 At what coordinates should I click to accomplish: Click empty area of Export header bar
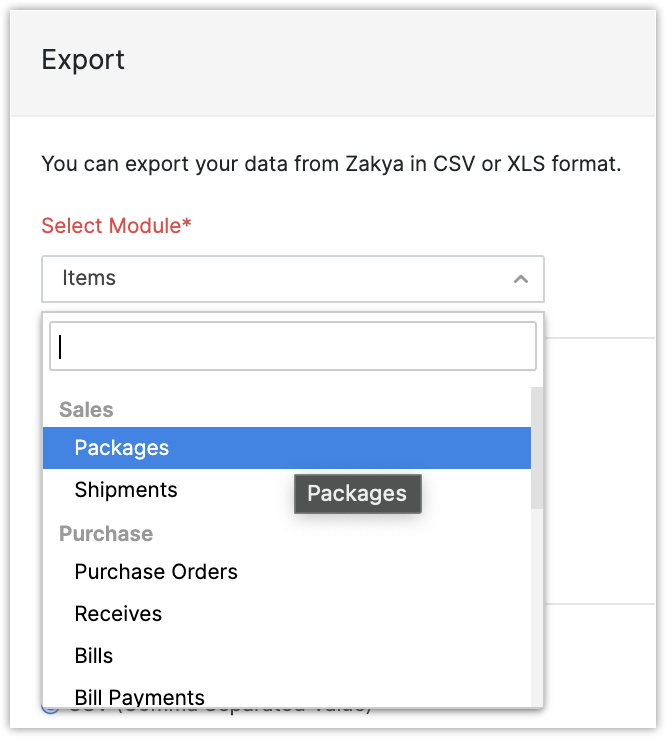pyautogui.click(x=400, y=60)
